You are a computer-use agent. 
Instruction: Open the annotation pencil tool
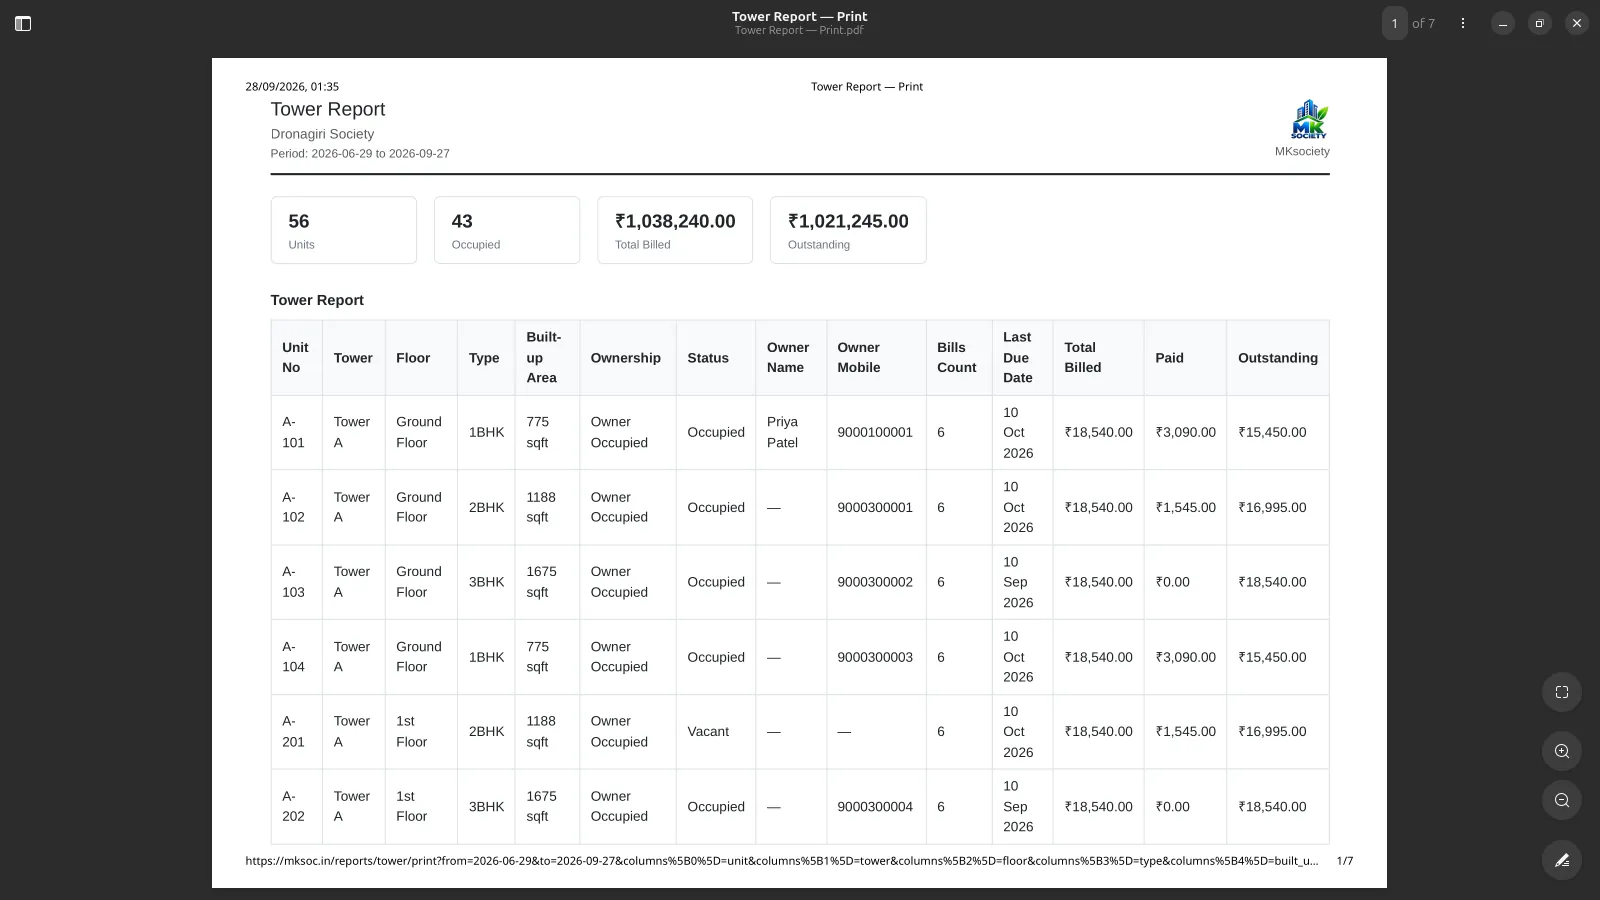[x=1561, y=860]
